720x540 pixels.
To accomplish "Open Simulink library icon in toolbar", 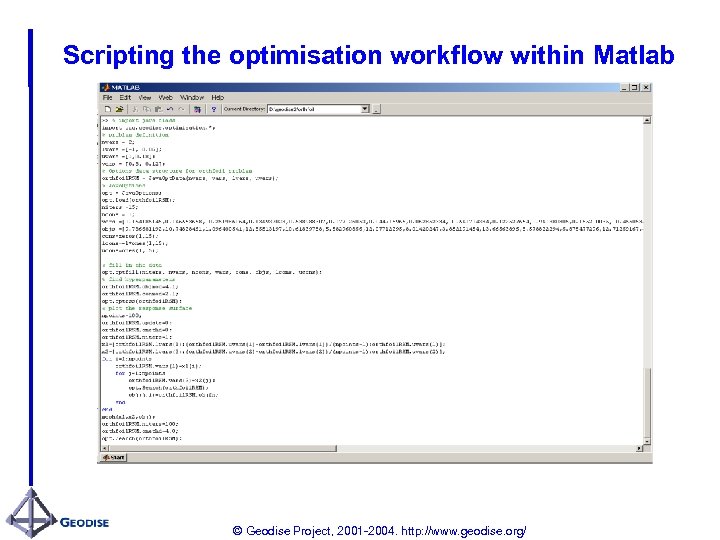I will pyautogui.click(x=197, y=109).
